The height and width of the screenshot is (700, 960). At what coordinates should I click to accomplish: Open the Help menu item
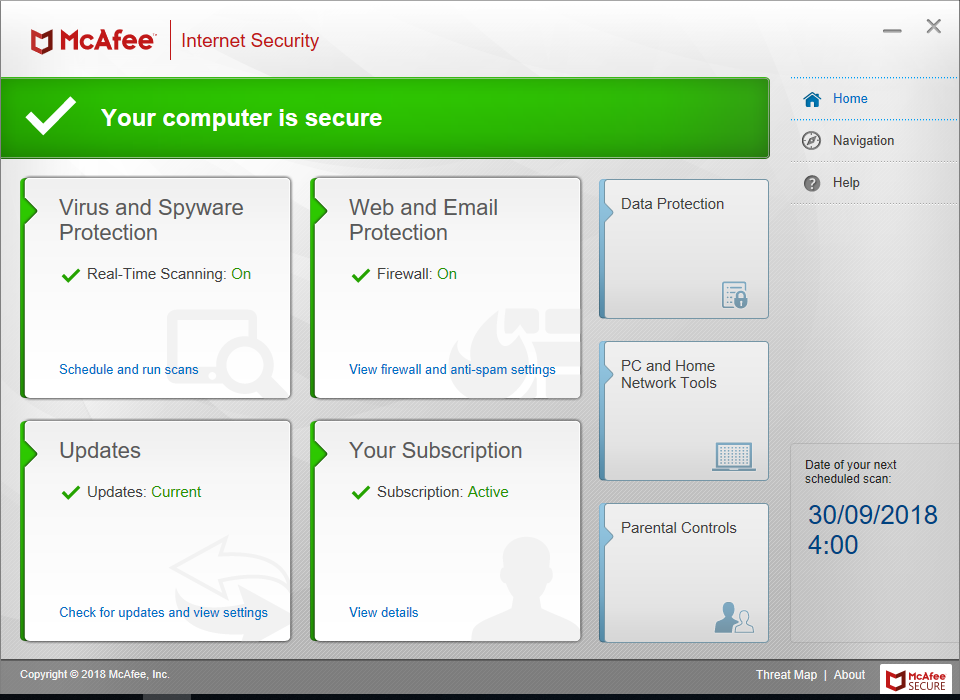[846, 183]
